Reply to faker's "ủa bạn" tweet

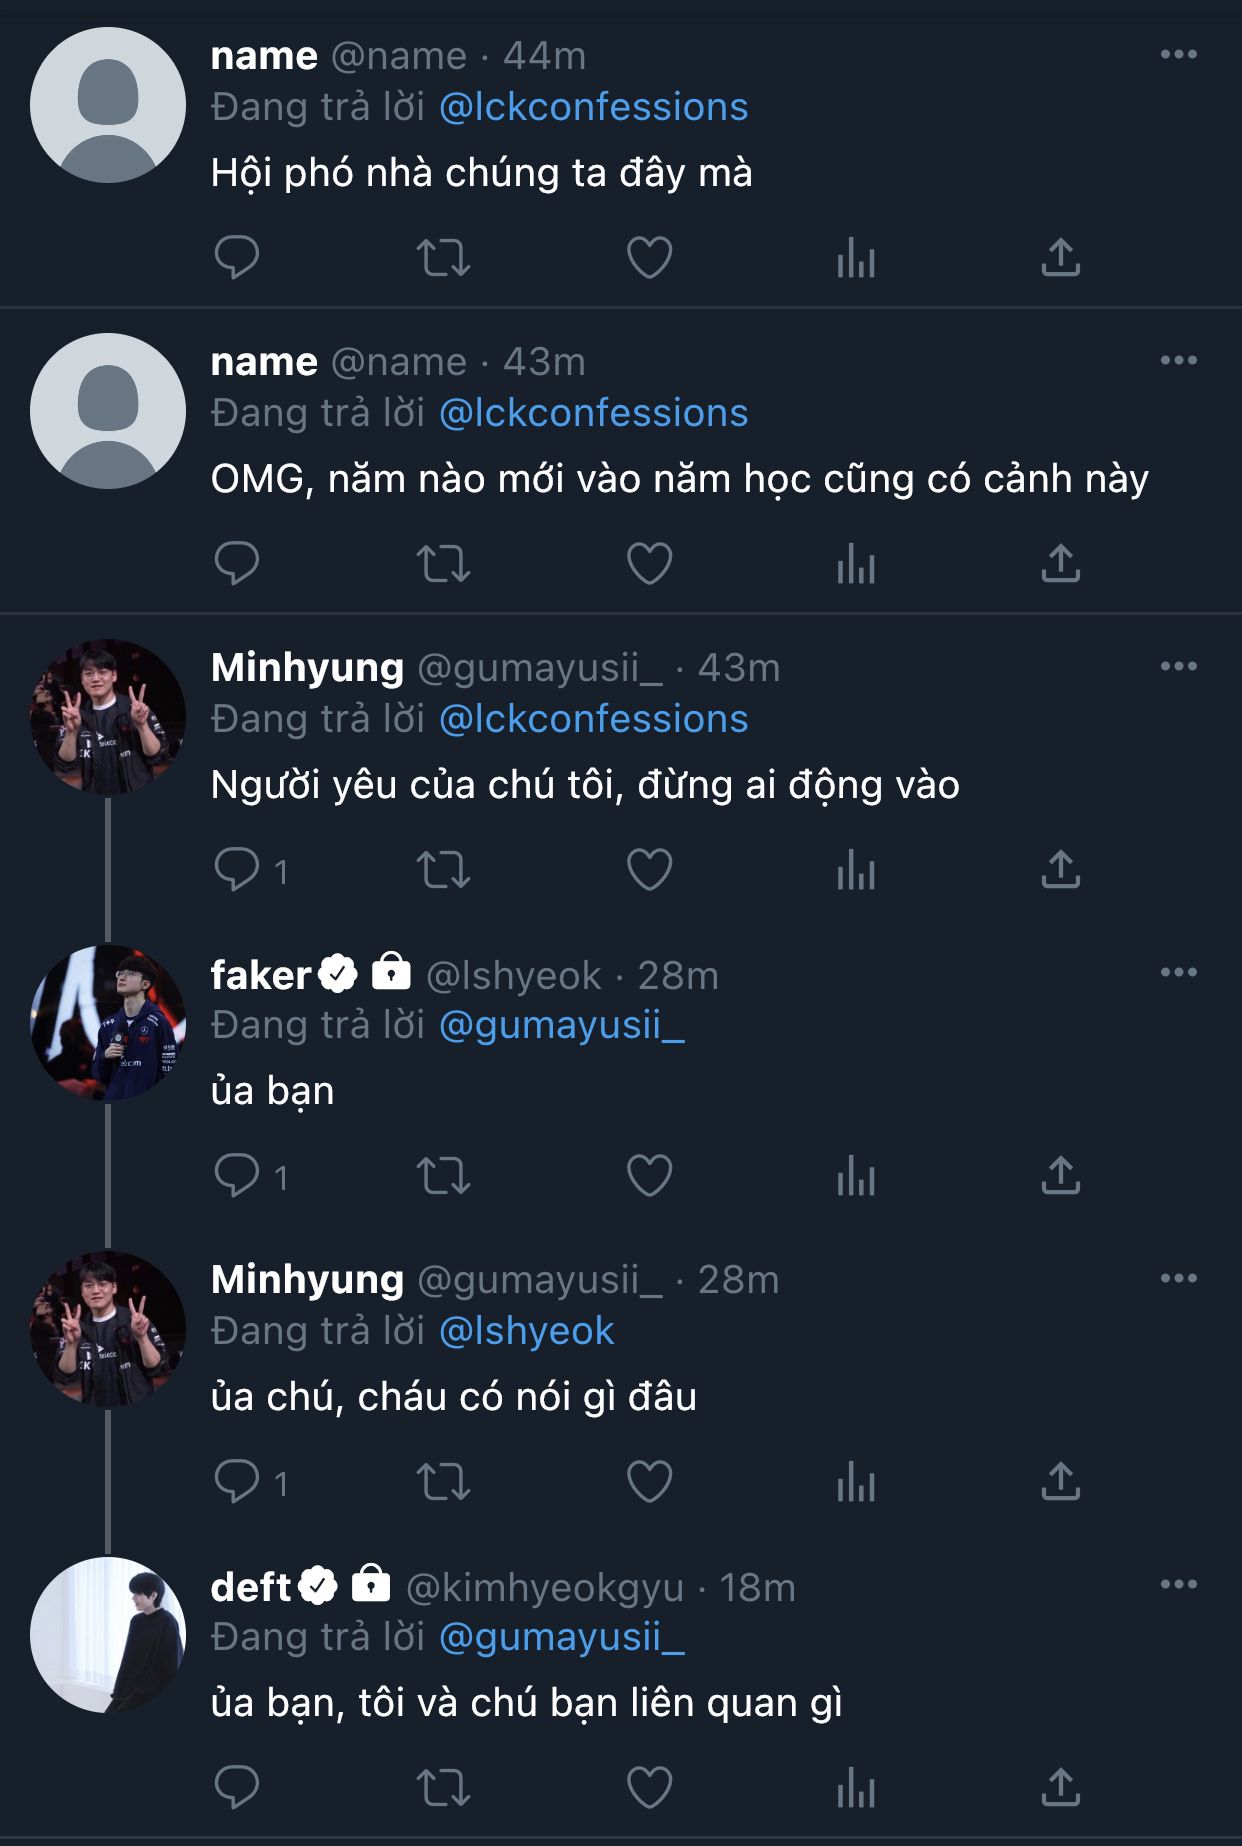(237, 1176)
